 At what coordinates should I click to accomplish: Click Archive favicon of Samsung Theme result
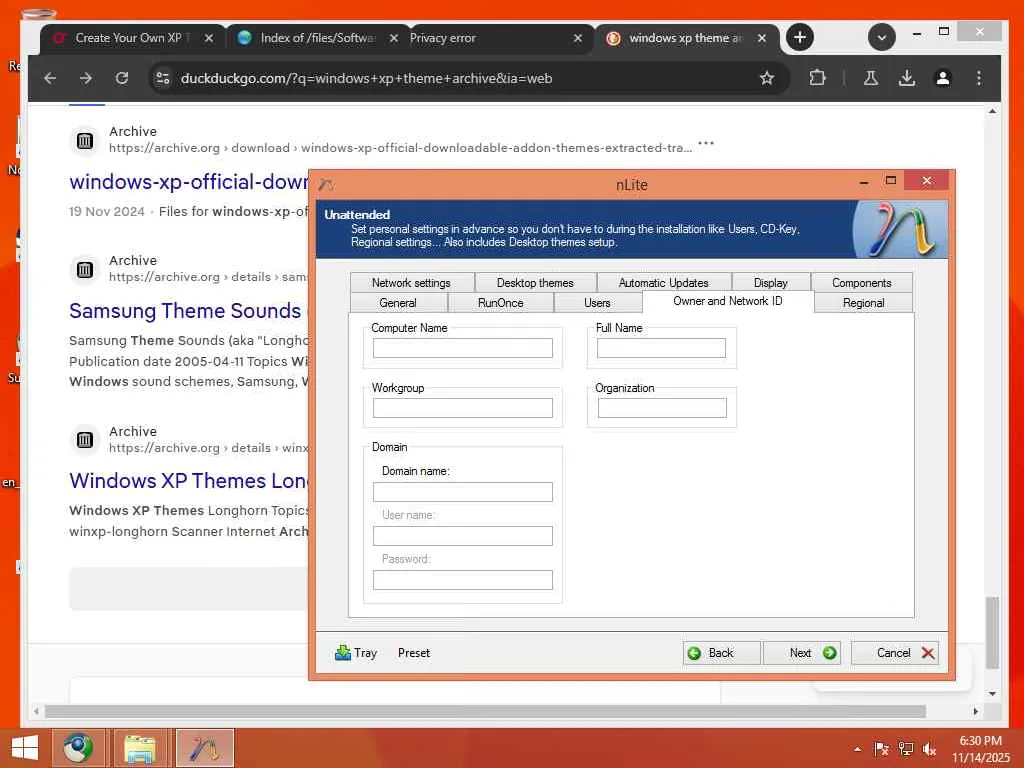pos(85,269)
